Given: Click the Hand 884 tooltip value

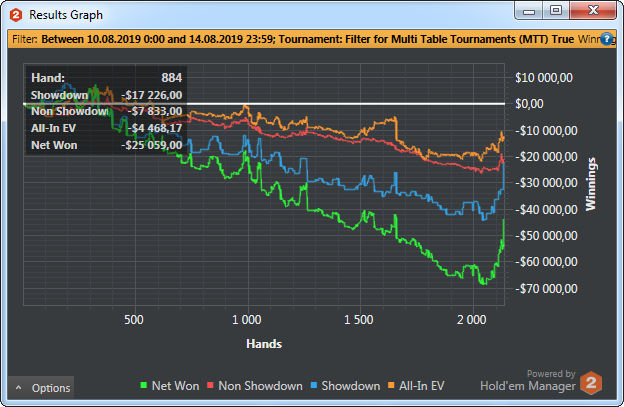Looking at the screenshot, I should (x=172, y=78).
